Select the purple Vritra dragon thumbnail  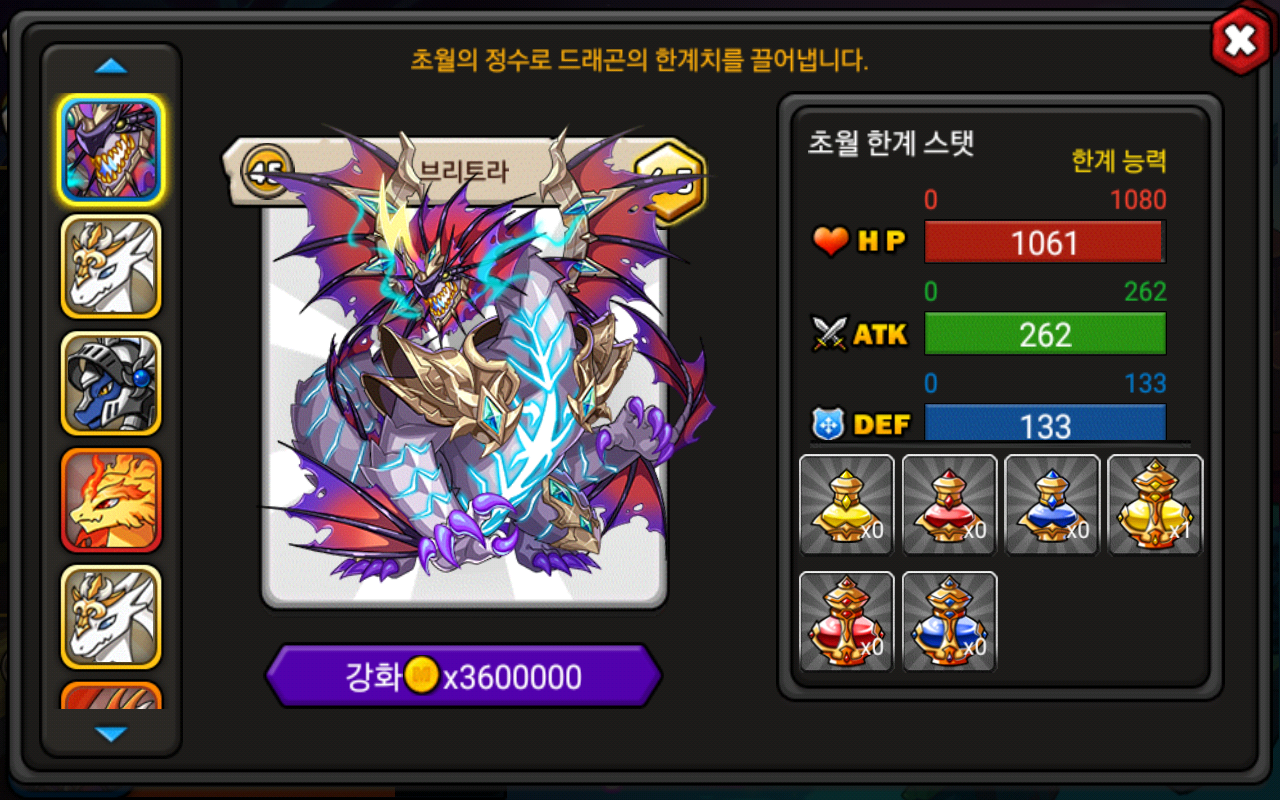pyautogui.click(x=111, y=149)
